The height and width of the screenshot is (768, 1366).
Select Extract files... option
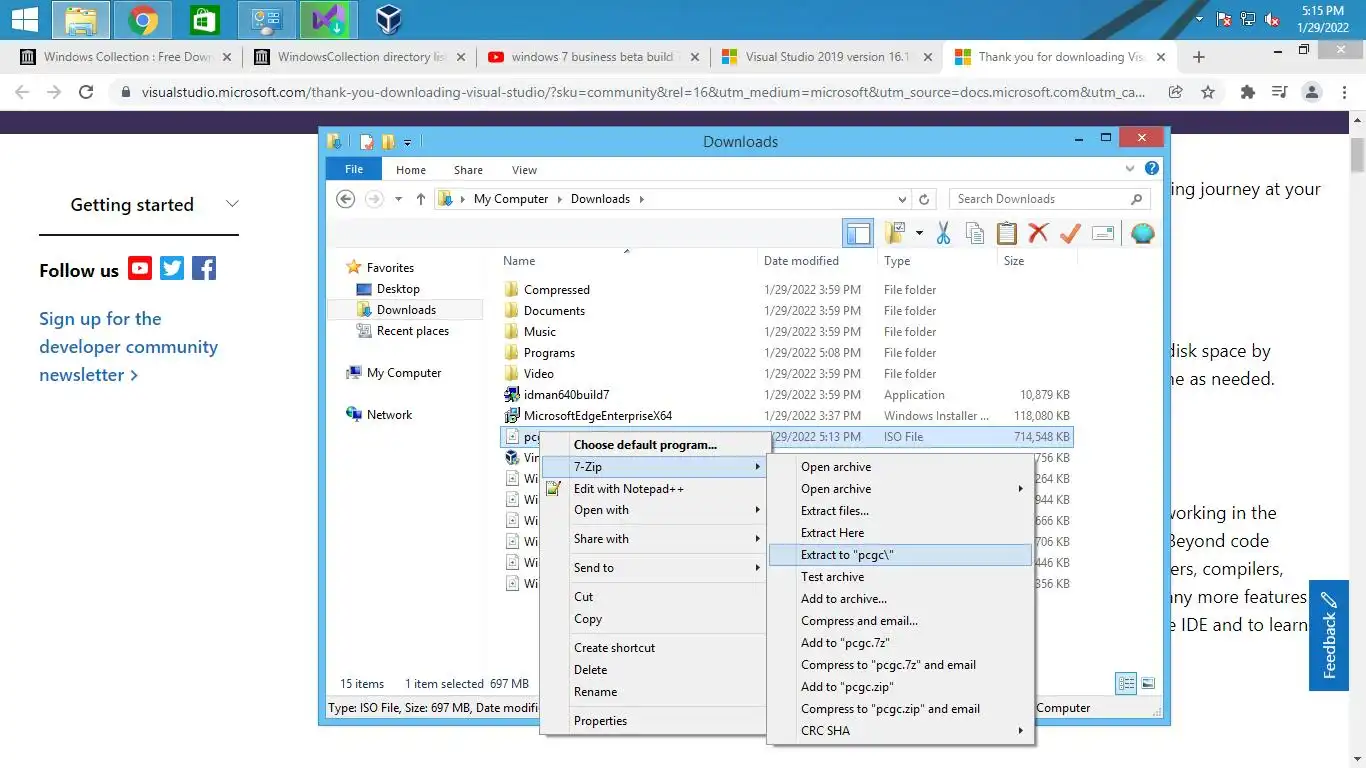click(900, 511)
